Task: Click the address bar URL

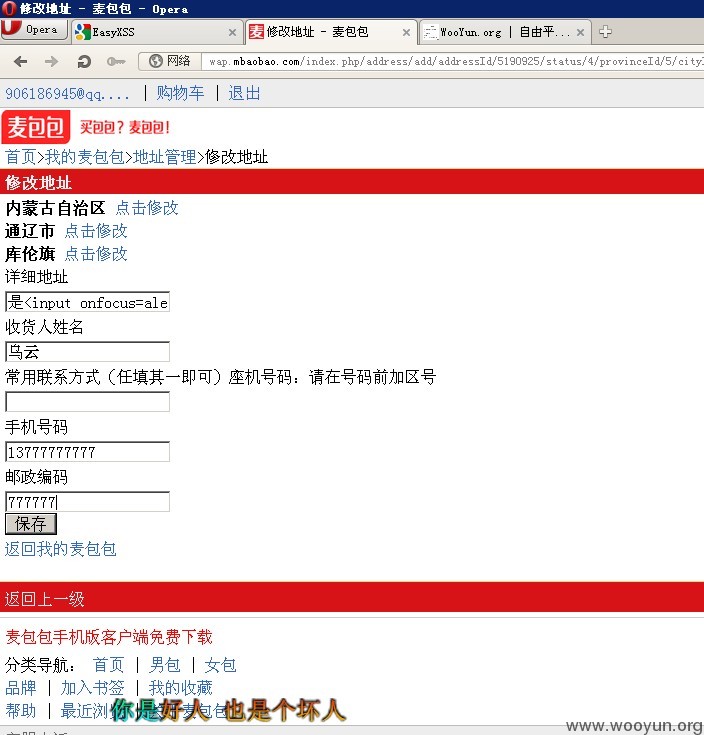Action: click(452, 61)
